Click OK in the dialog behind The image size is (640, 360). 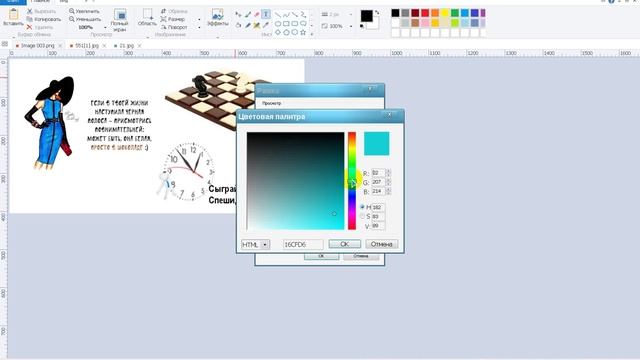click(321, 256)
